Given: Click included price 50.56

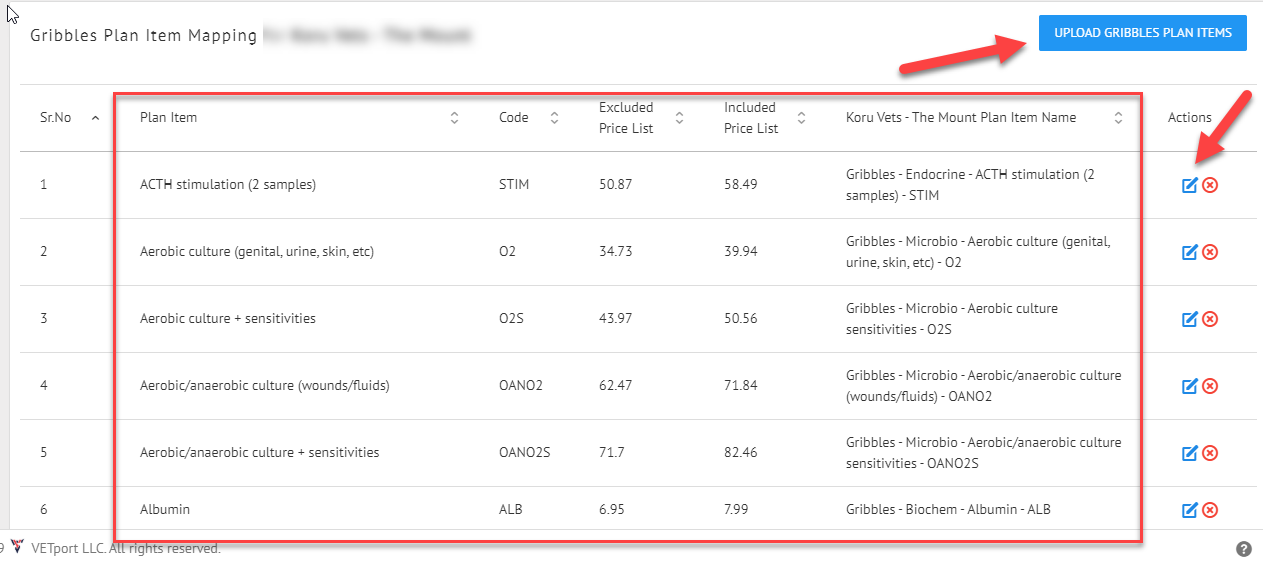Looking at the screenshot, I should click(741, 319).
